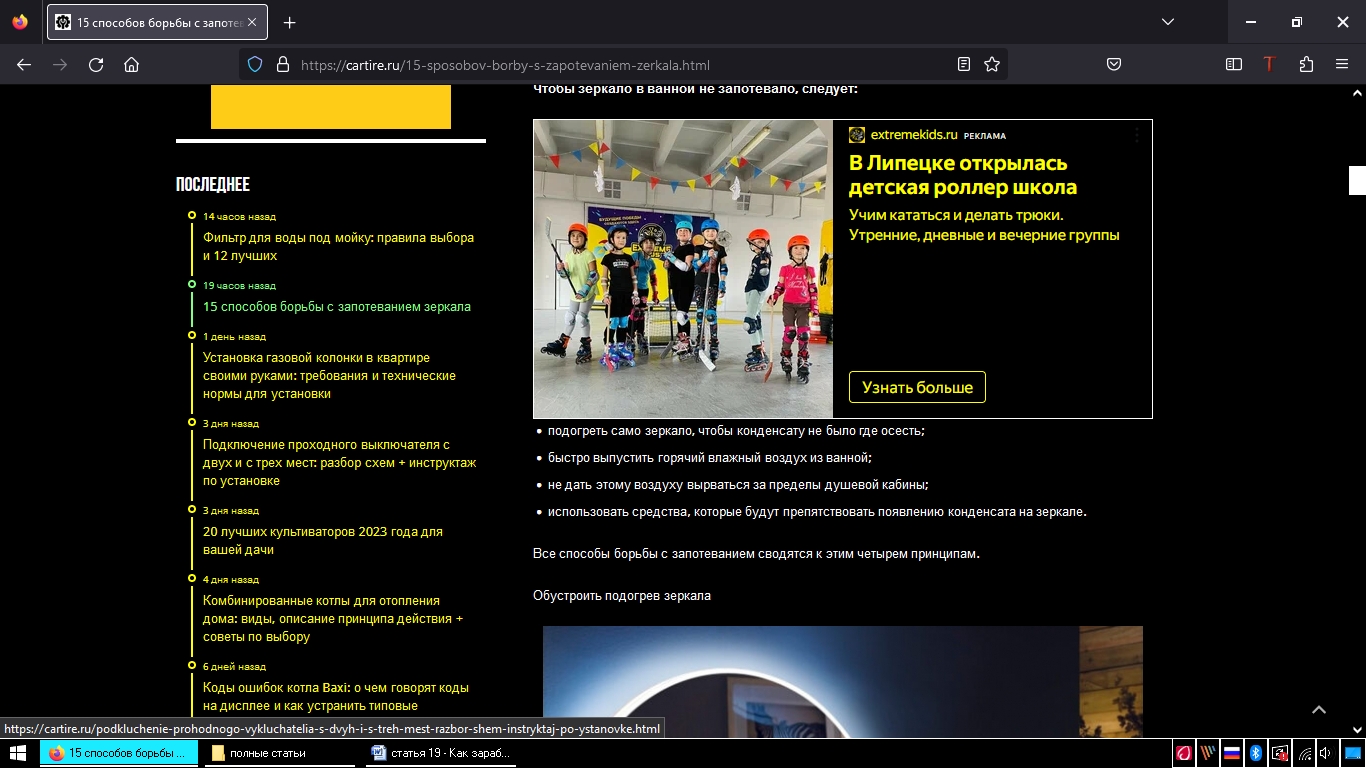Image resolution: width=1366 pixels, height=768 pixels.
Task: Open the sync error tray icon
Action: click(x=1280, y=753)
